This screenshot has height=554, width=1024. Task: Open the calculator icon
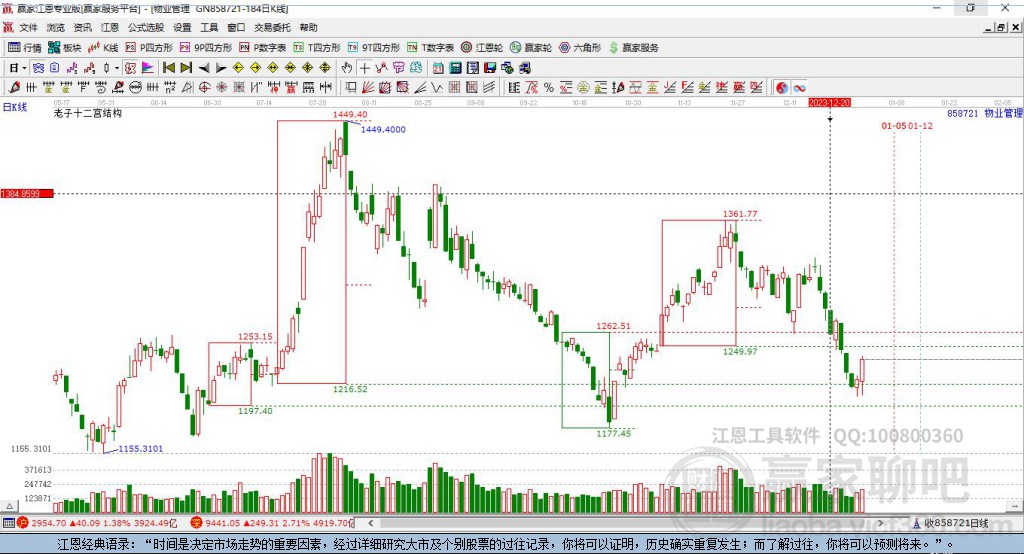tap(456, 68)
